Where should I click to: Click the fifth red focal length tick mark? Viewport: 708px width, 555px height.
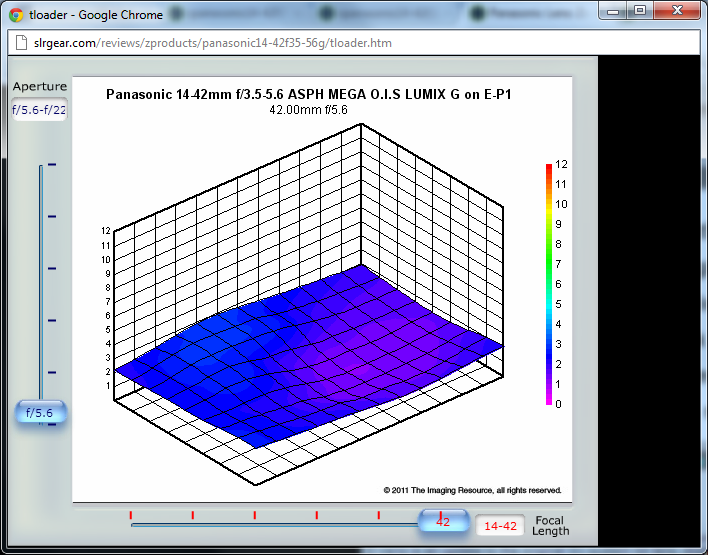(378, 515)
